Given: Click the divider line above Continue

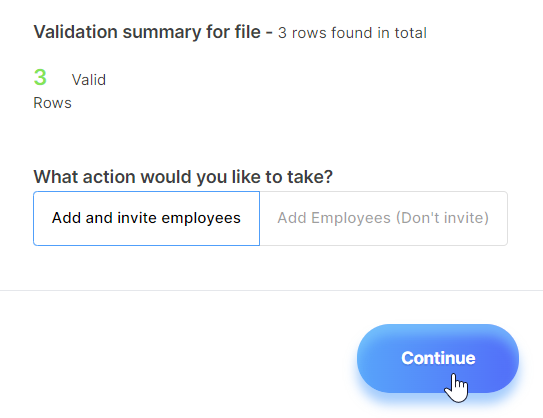Looking at the screenshot, I should pos(272,290).
